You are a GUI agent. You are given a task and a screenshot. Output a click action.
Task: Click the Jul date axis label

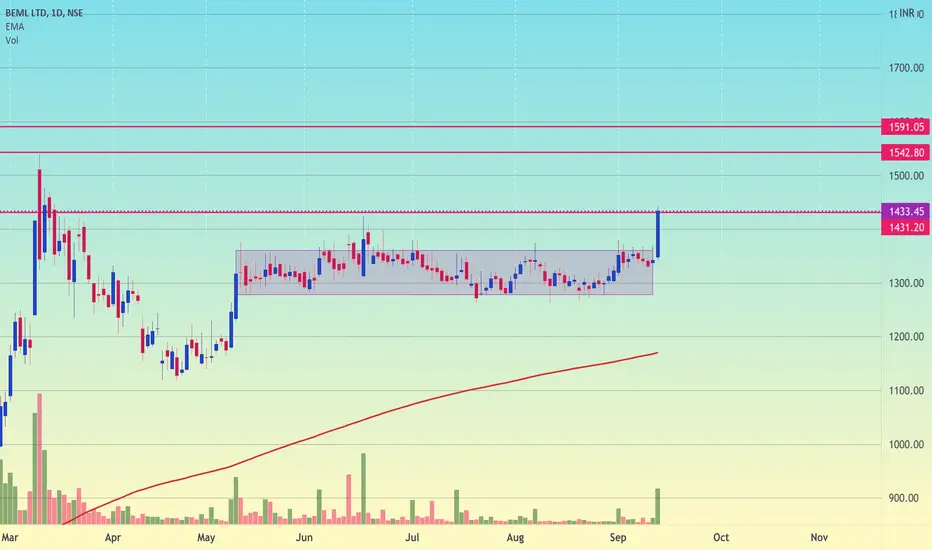pyautogui.click(x=412, y=538)
